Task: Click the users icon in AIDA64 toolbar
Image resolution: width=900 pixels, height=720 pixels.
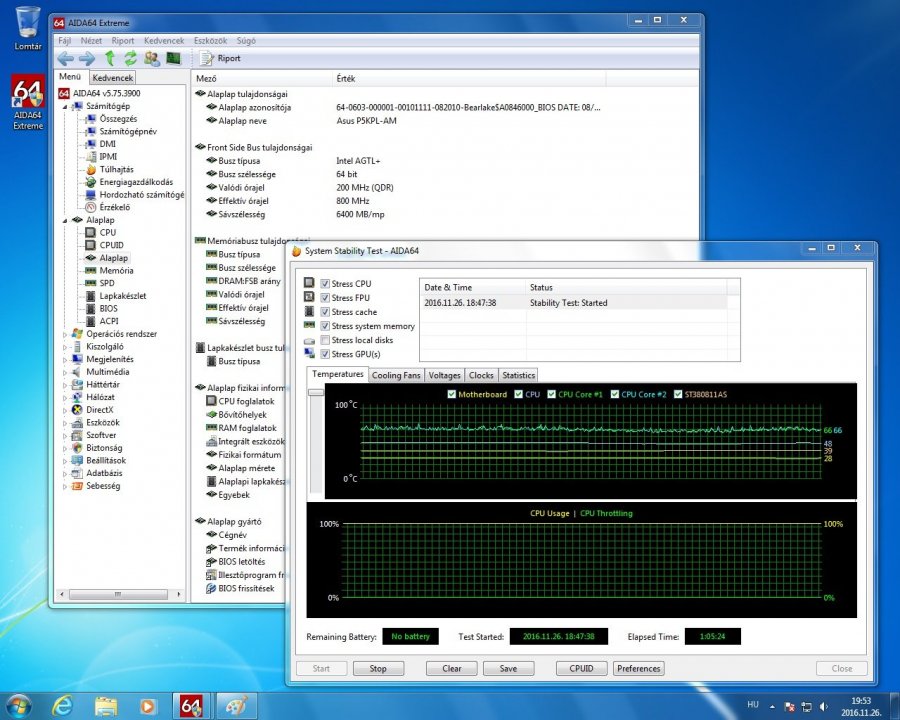Action: tap(152, 58)
